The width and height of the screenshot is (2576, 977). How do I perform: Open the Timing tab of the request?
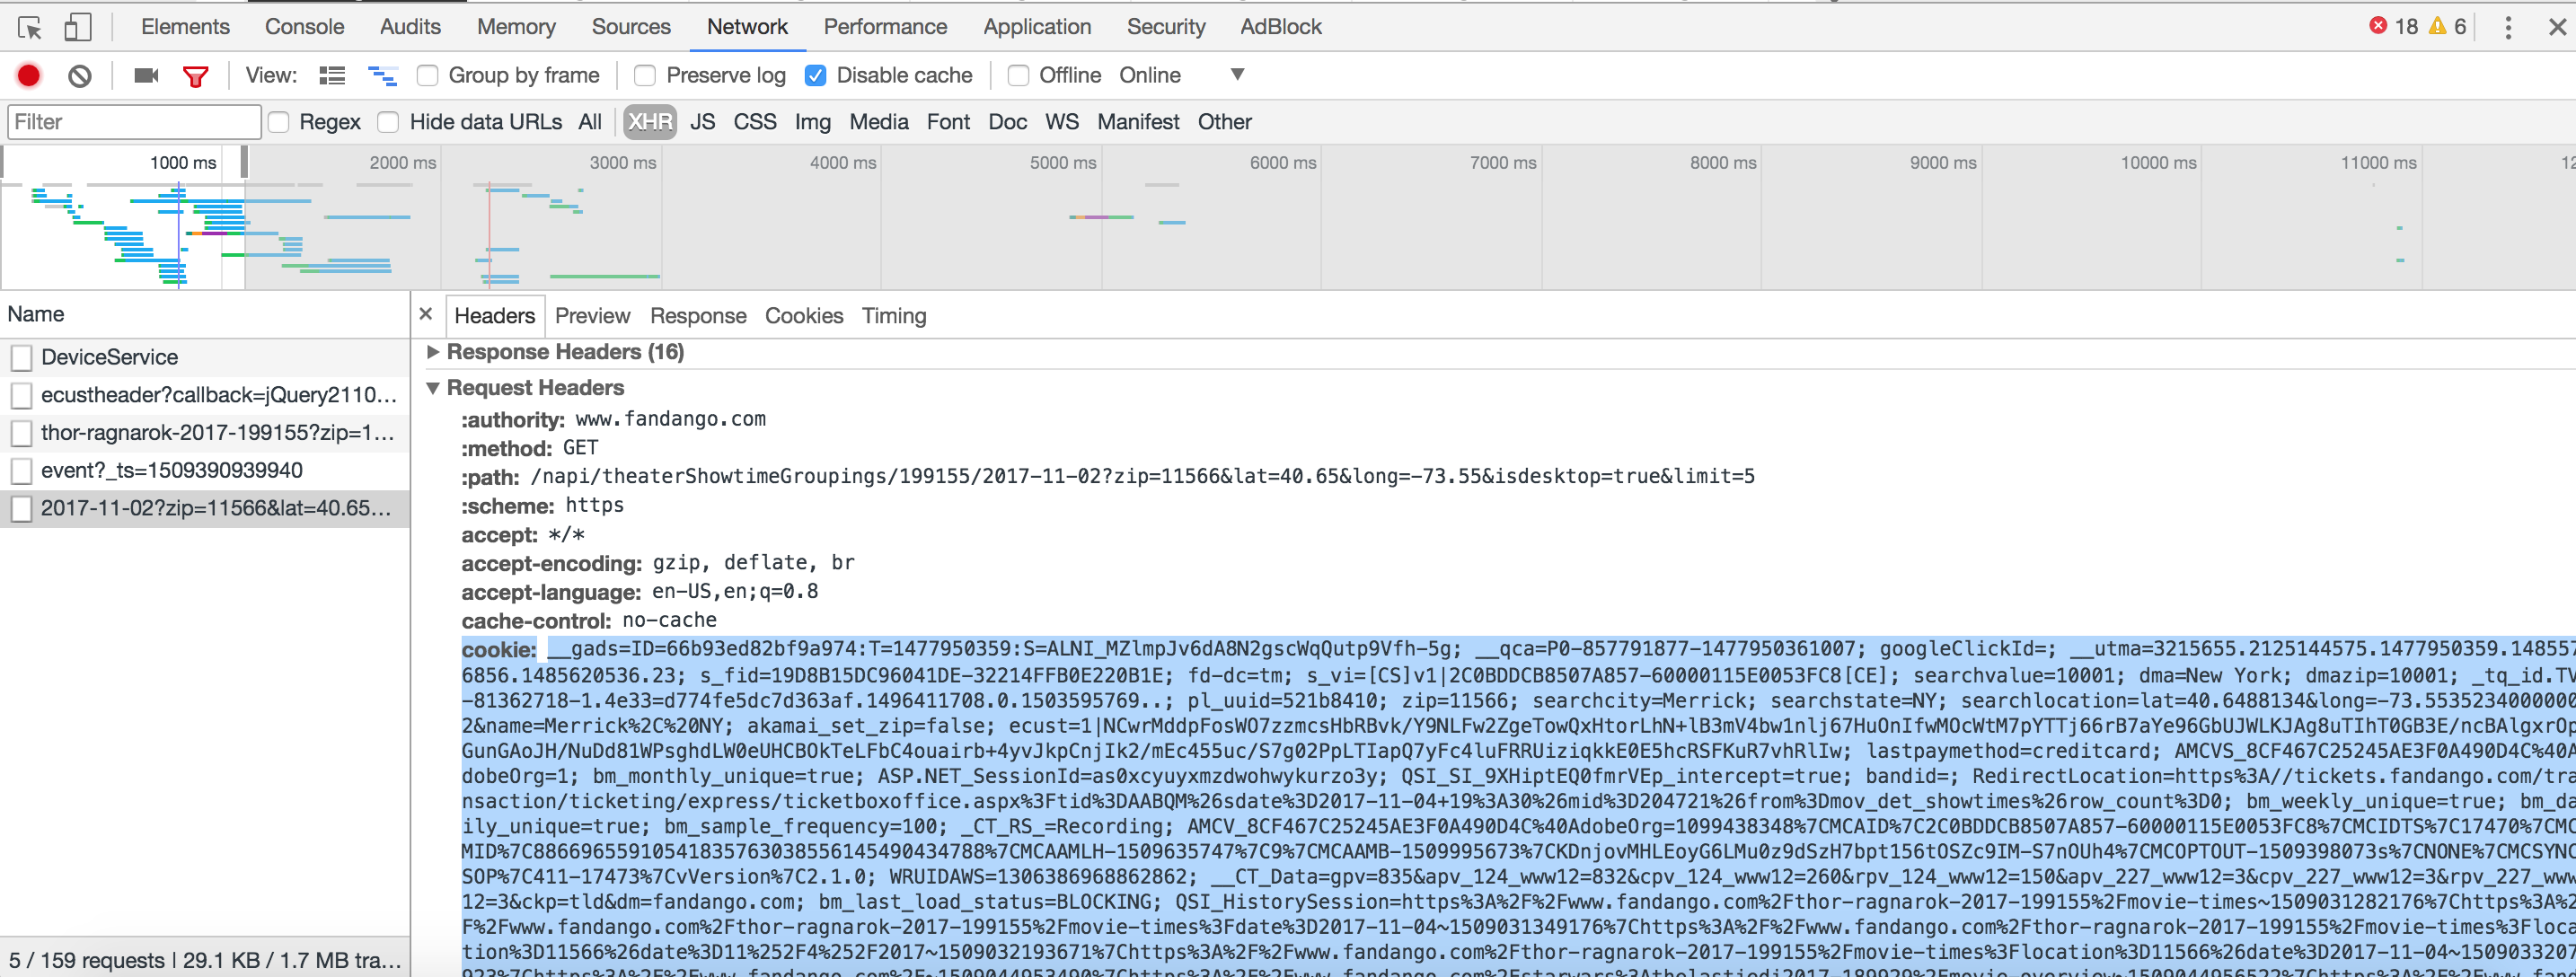pyautogui.click(x=893, y=316)
